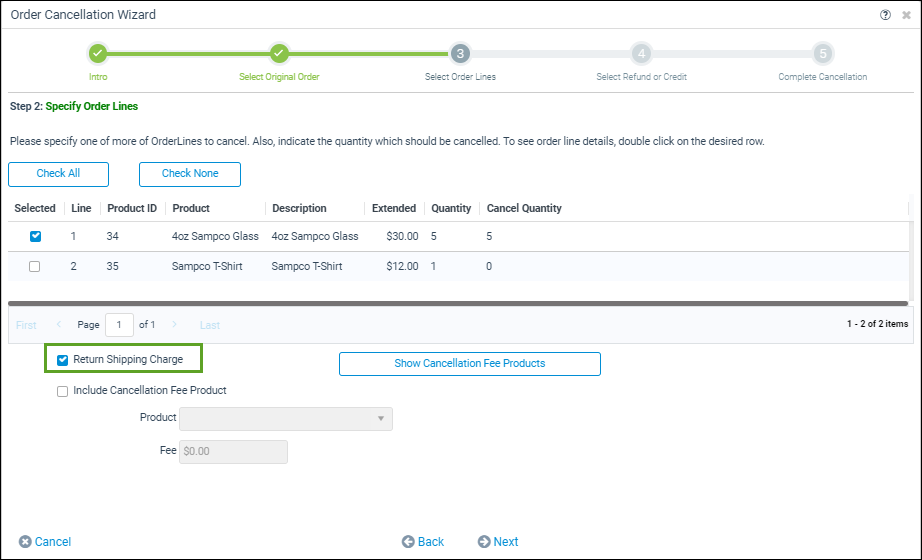The width and height of the screenshot is (922, 560).
Task: Click the Check None button
Action: (x=190, y=174)
